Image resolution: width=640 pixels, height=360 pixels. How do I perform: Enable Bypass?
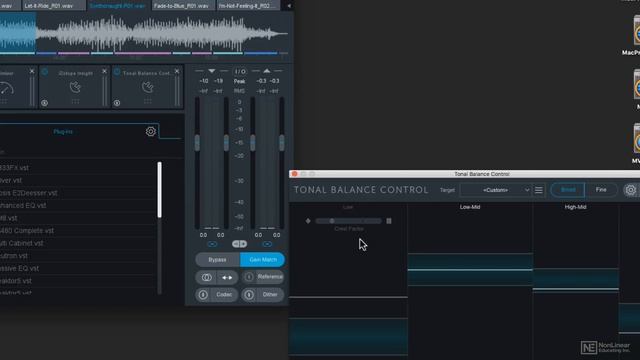[218, 260]
